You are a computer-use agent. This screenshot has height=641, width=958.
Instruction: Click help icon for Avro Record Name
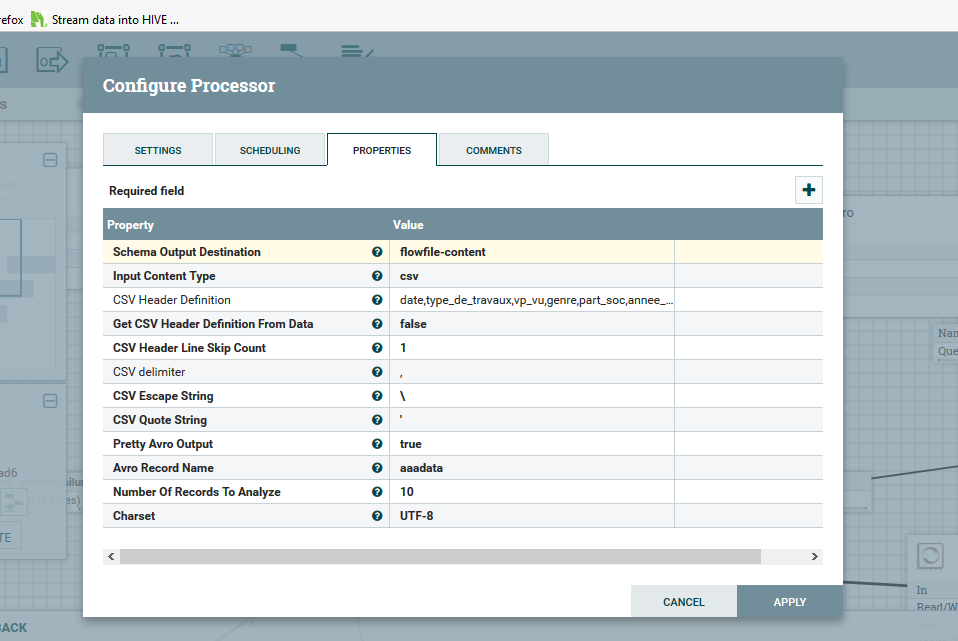(x=377, y=468)
